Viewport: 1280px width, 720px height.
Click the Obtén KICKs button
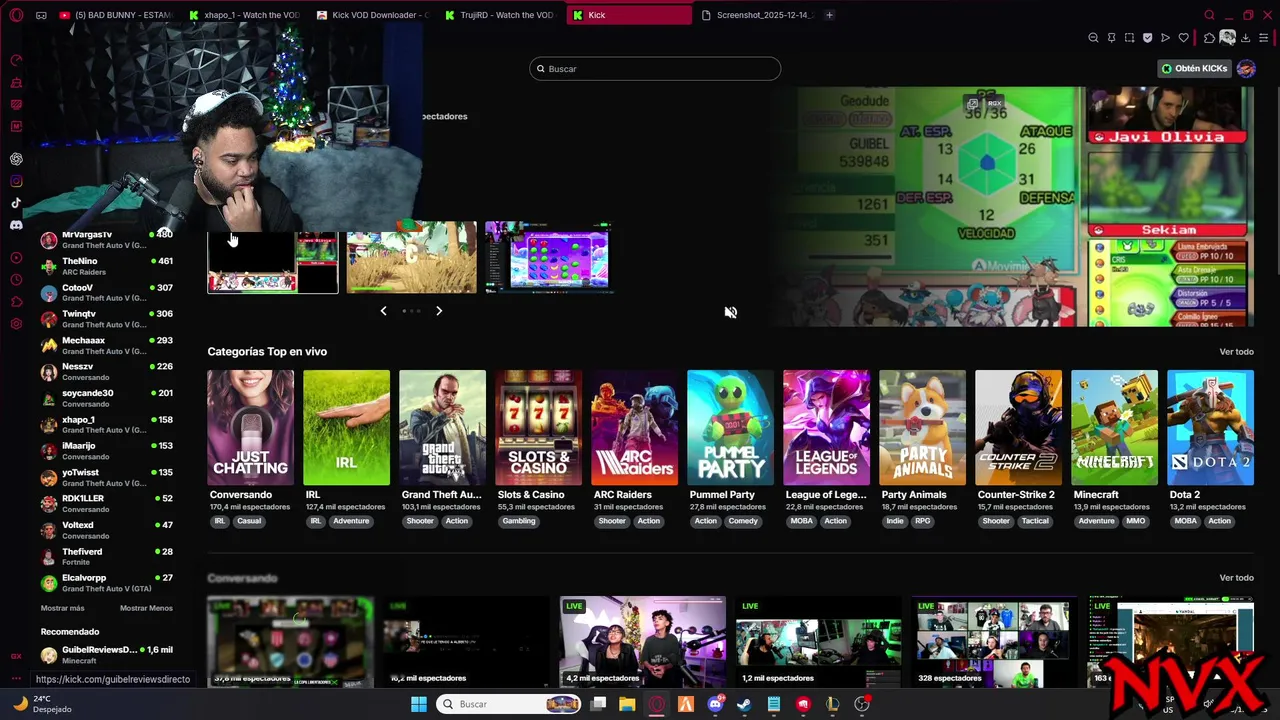click(1194, 69)
